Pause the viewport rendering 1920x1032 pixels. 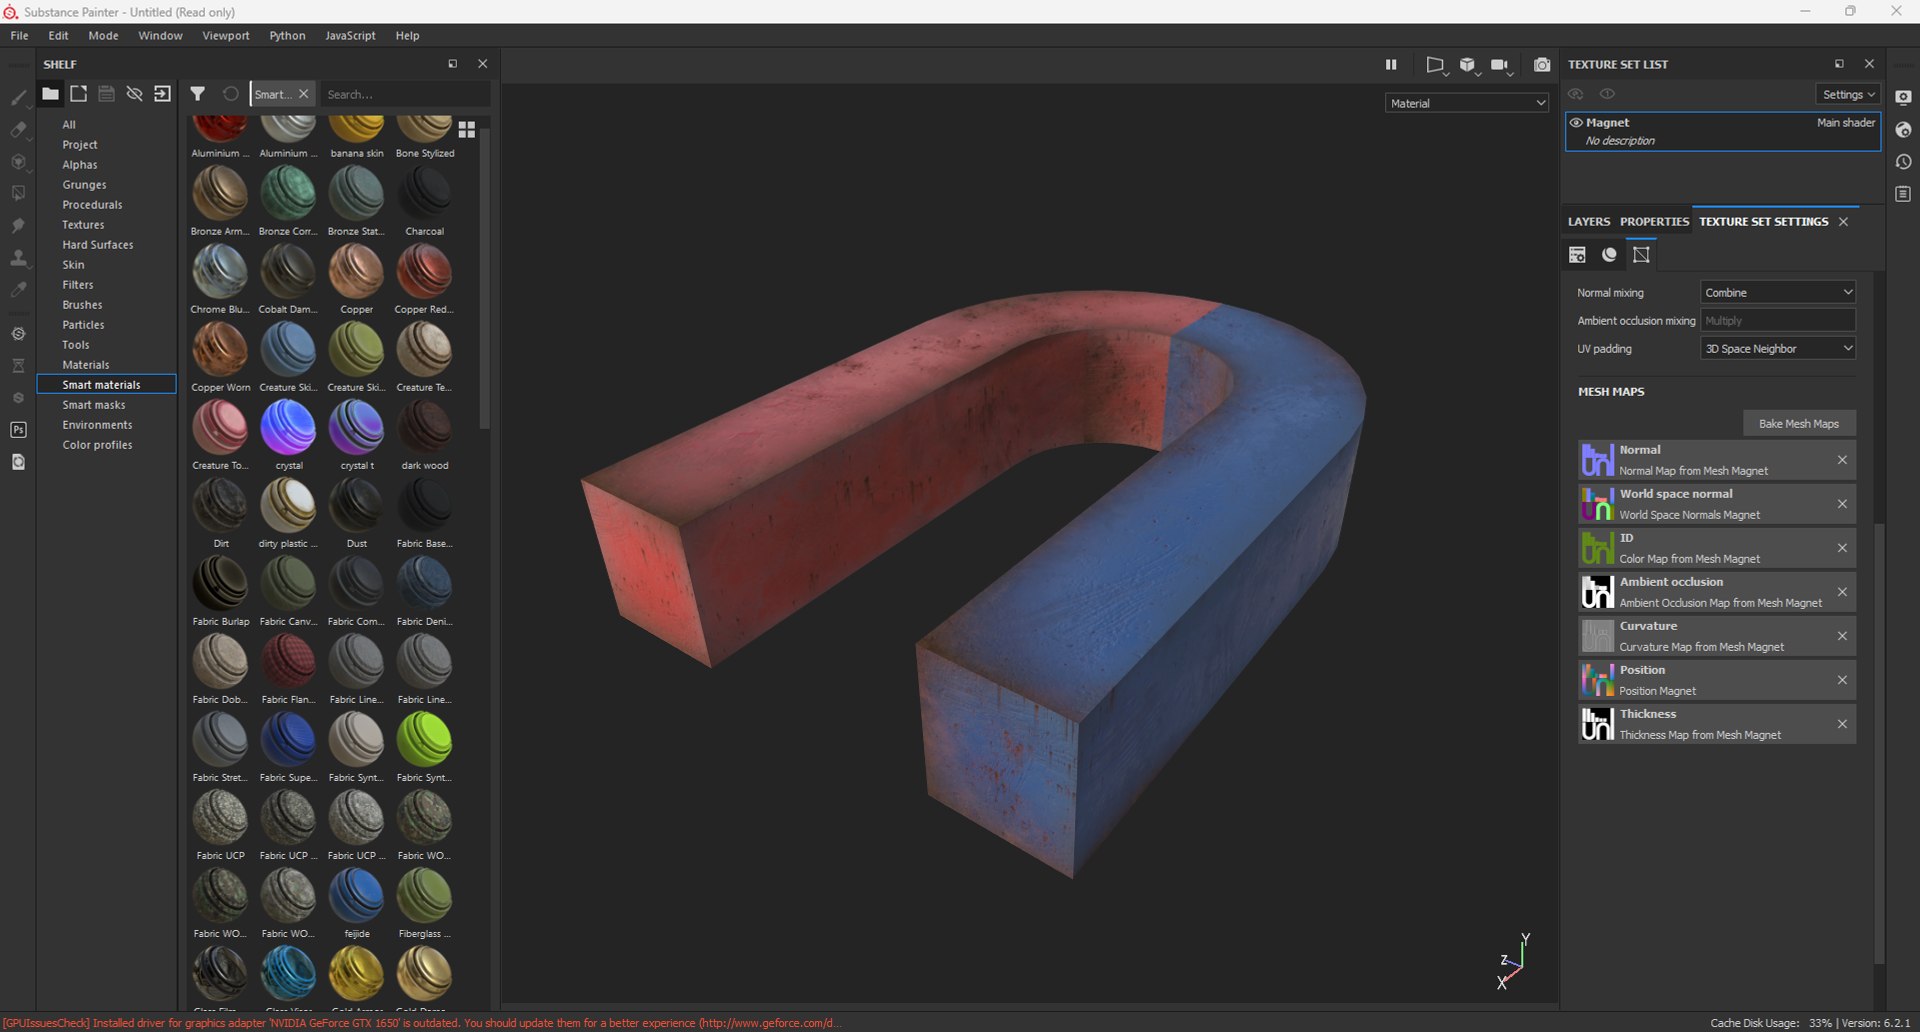1391,65
